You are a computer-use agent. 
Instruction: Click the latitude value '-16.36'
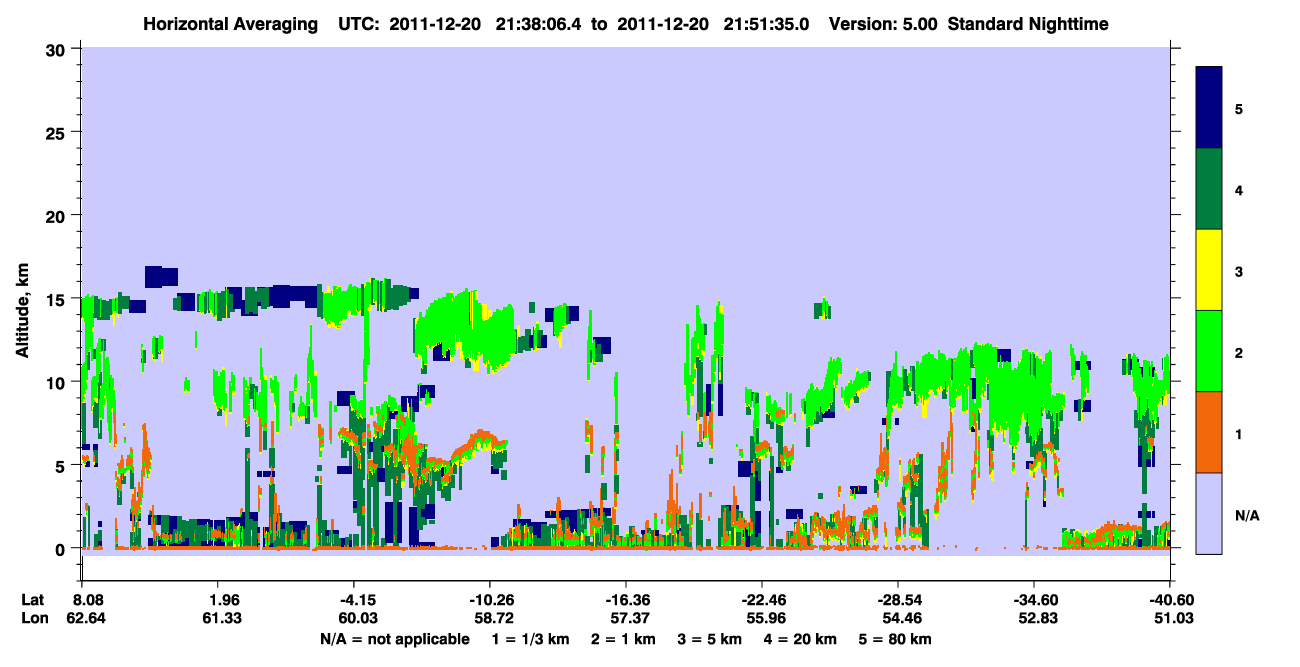tap(626, 600)
